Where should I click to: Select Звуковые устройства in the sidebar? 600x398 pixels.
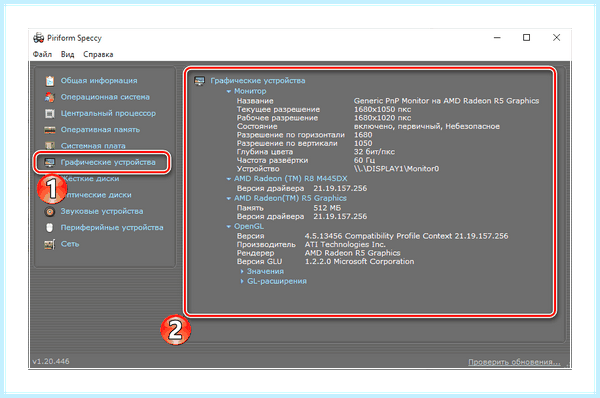(x=102, y=211)
